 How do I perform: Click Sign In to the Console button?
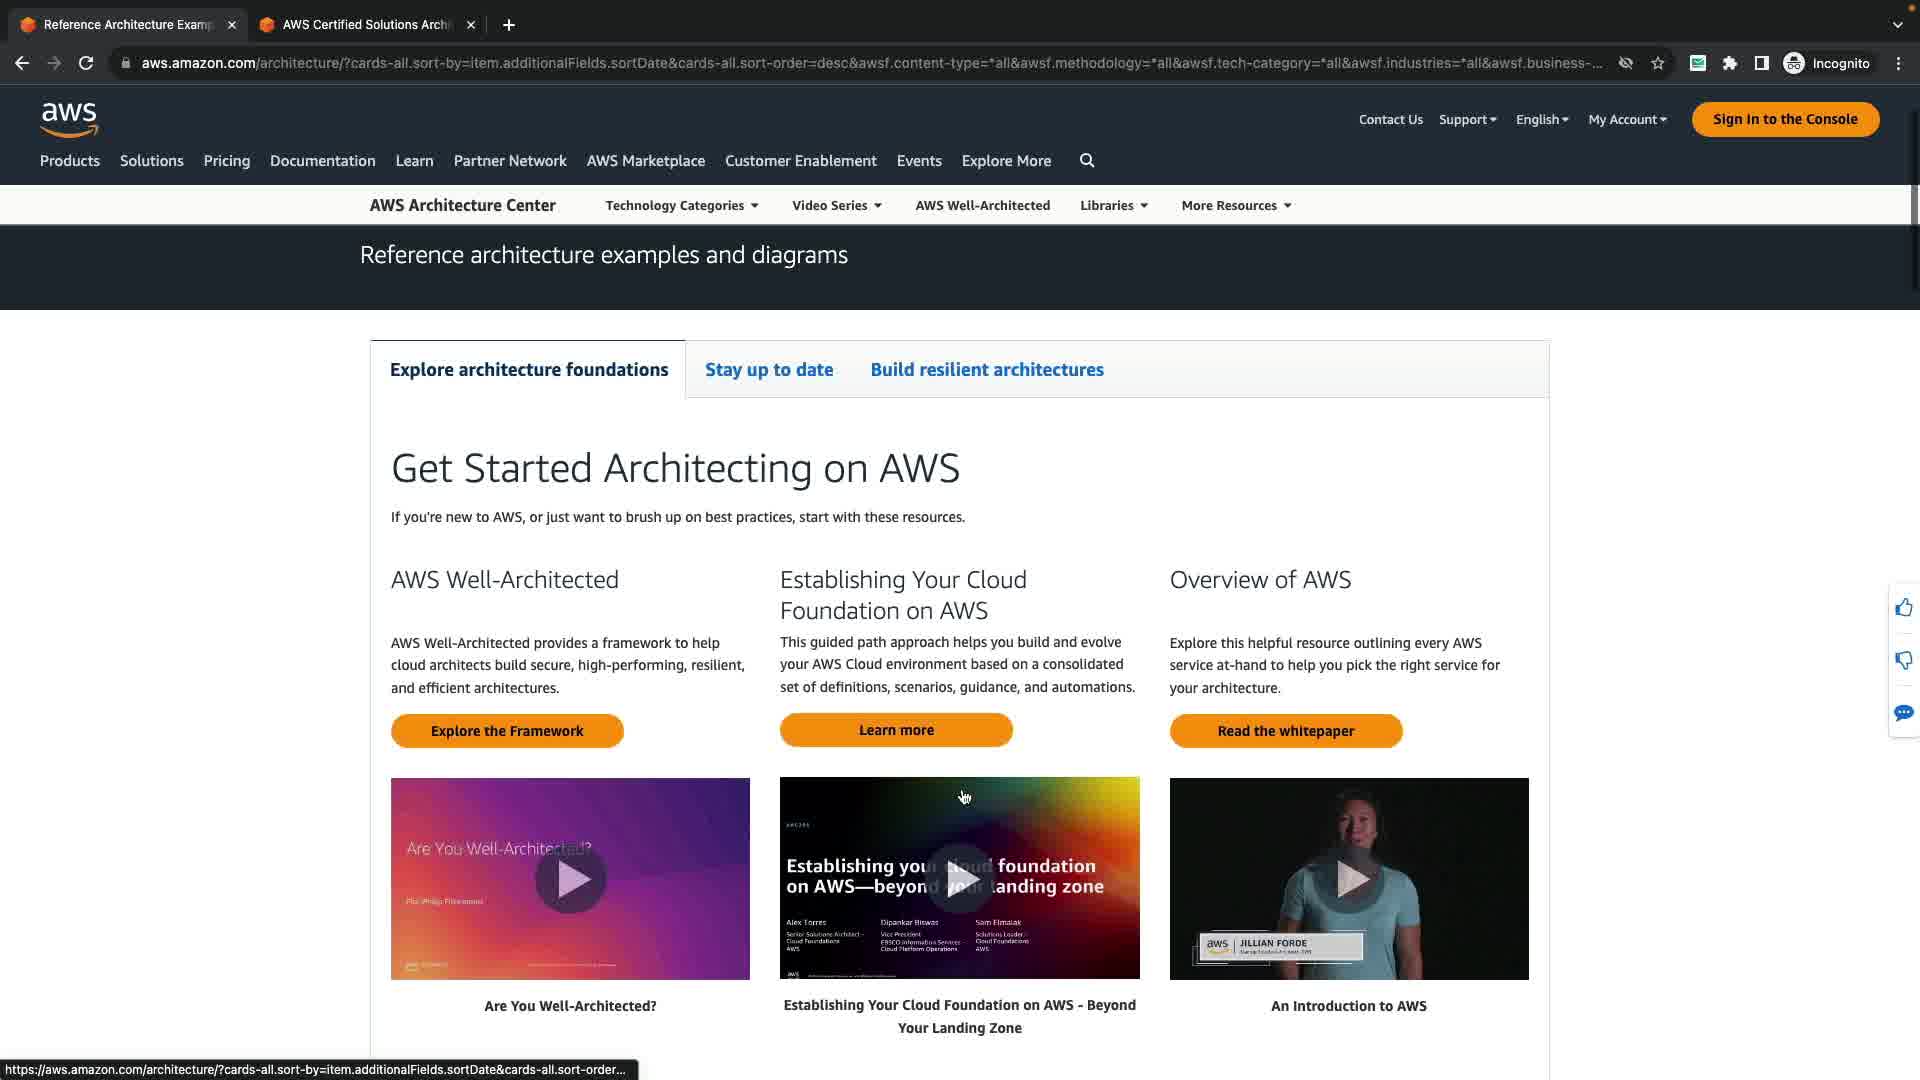point(1785,119)
